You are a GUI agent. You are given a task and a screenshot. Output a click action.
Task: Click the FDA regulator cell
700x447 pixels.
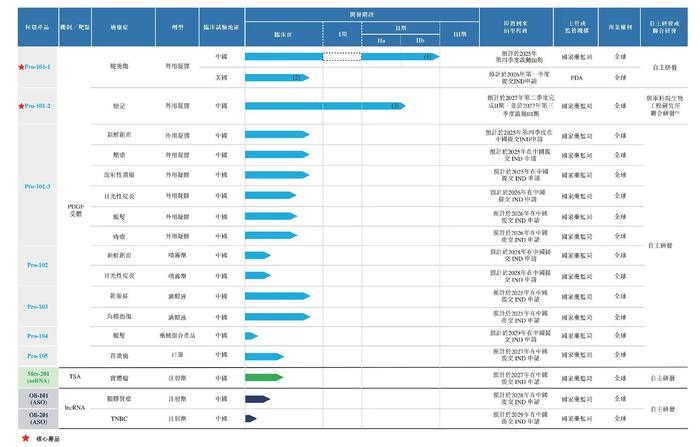pyautogui.click(x=576, y=76)
